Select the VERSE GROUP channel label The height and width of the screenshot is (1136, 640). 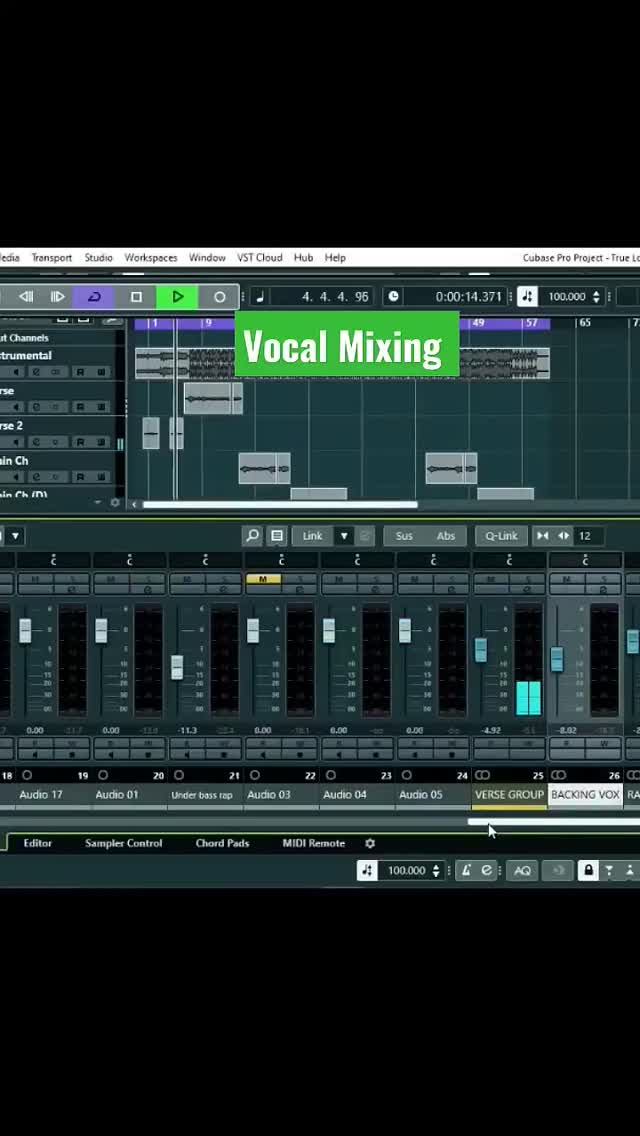coord(509,795)
